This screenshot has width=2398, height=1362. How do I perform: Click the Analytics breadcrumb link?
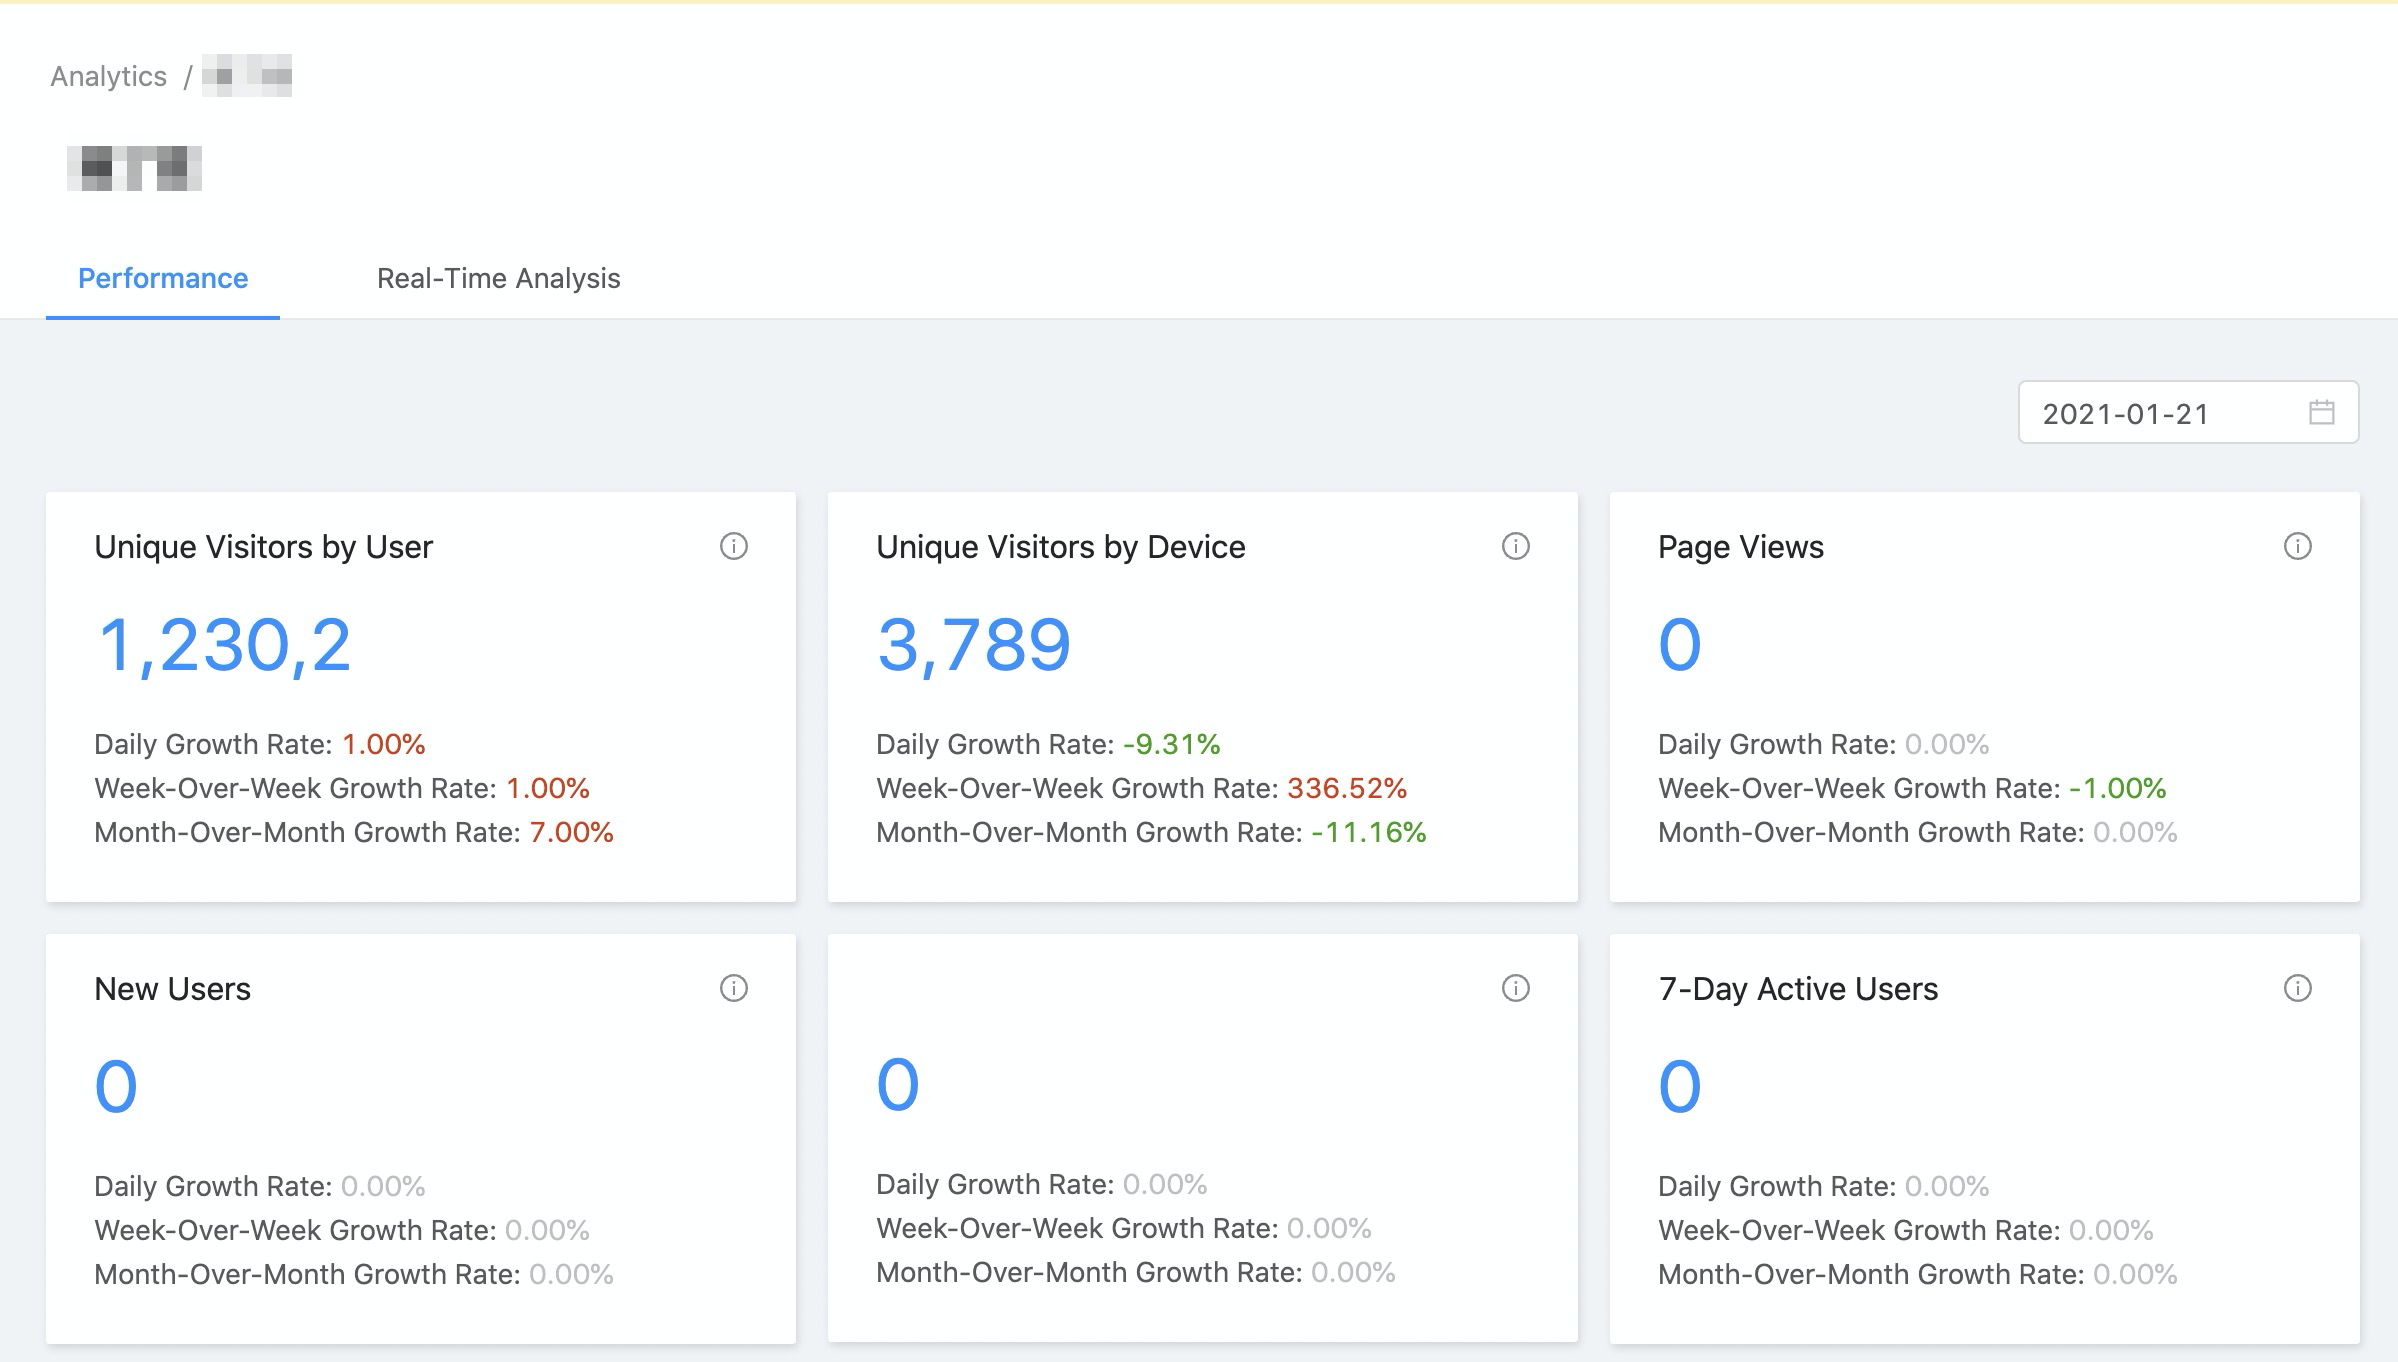point(108,76)
